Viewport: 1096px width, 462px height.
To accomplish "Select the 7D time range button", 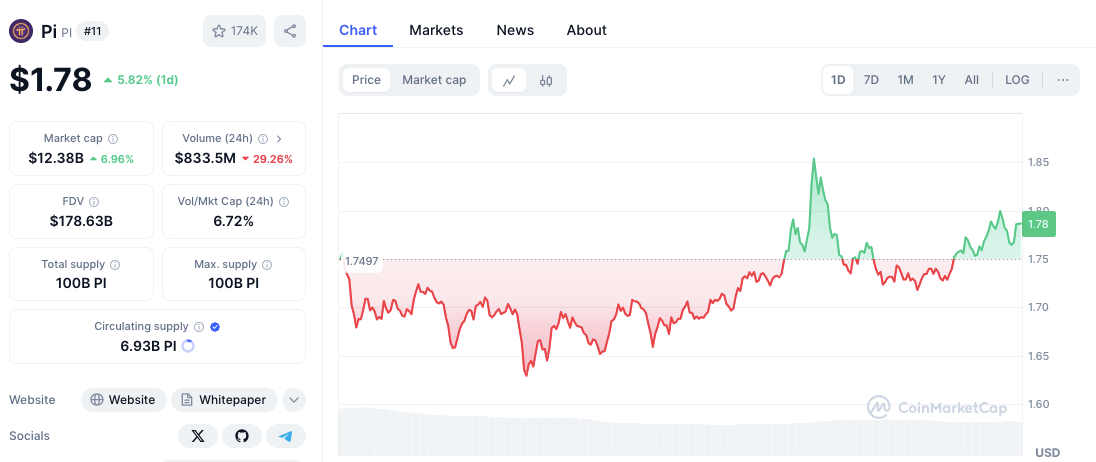I will point(871,80).
